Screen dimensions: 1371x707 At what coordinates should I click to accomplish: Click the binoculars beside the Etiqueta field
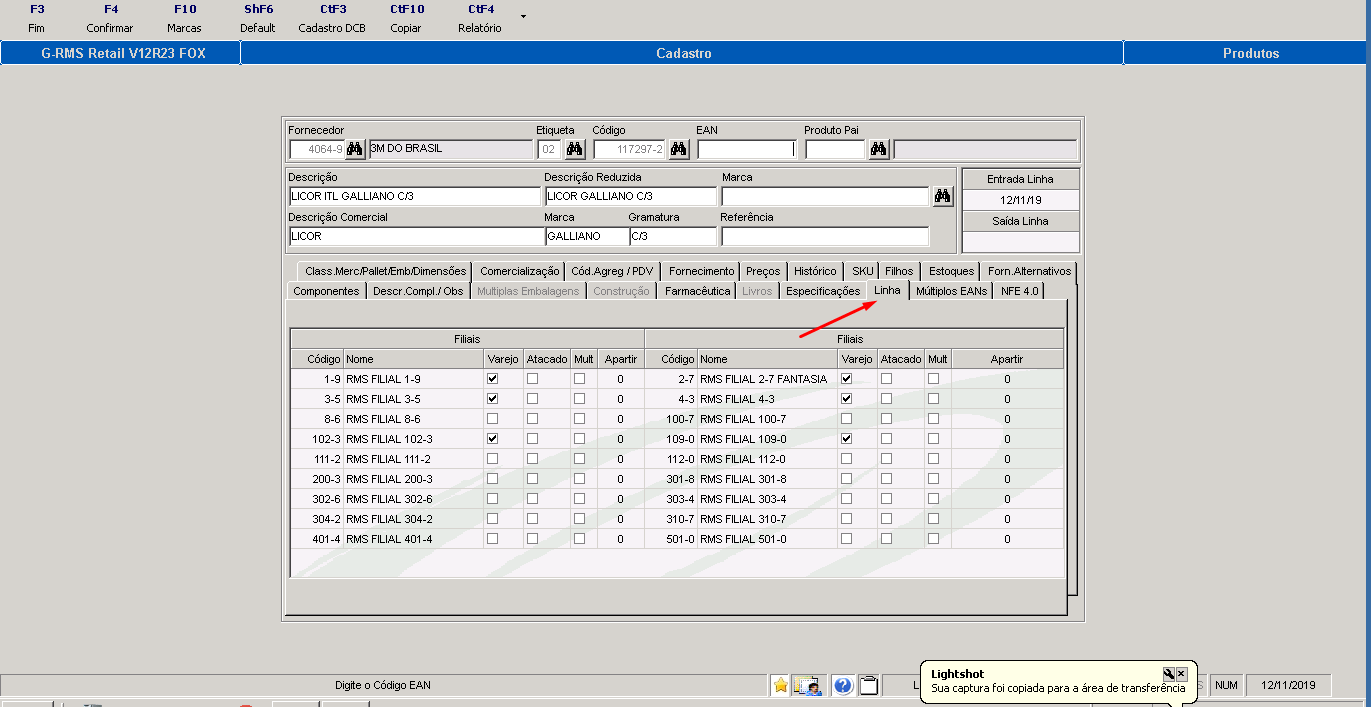click(x=574, y=149)
